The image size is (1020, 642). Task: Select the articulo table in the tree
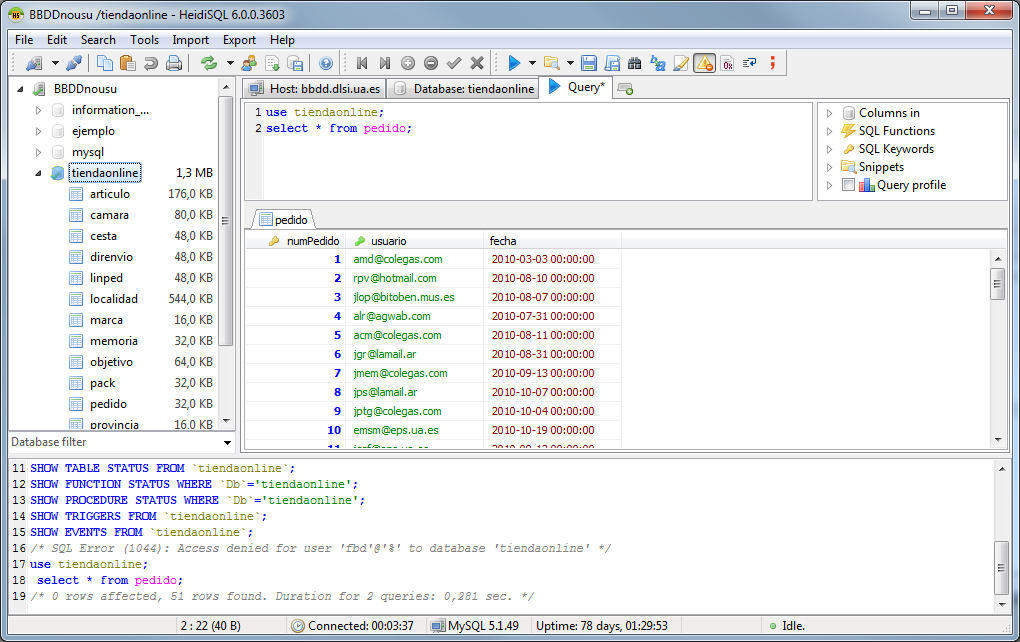(x=110, y=194)
